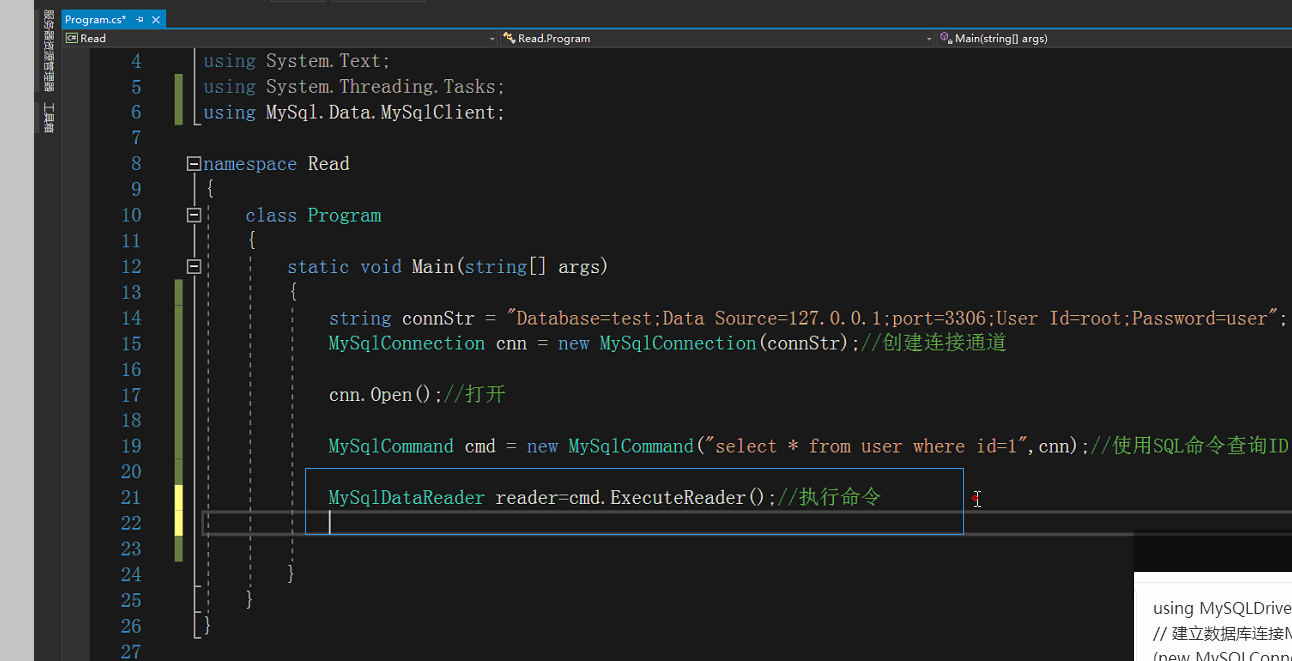Open the 服务器资源管理器 side panel tab
The image size is (1292, 661).
(x=48, y=51)
